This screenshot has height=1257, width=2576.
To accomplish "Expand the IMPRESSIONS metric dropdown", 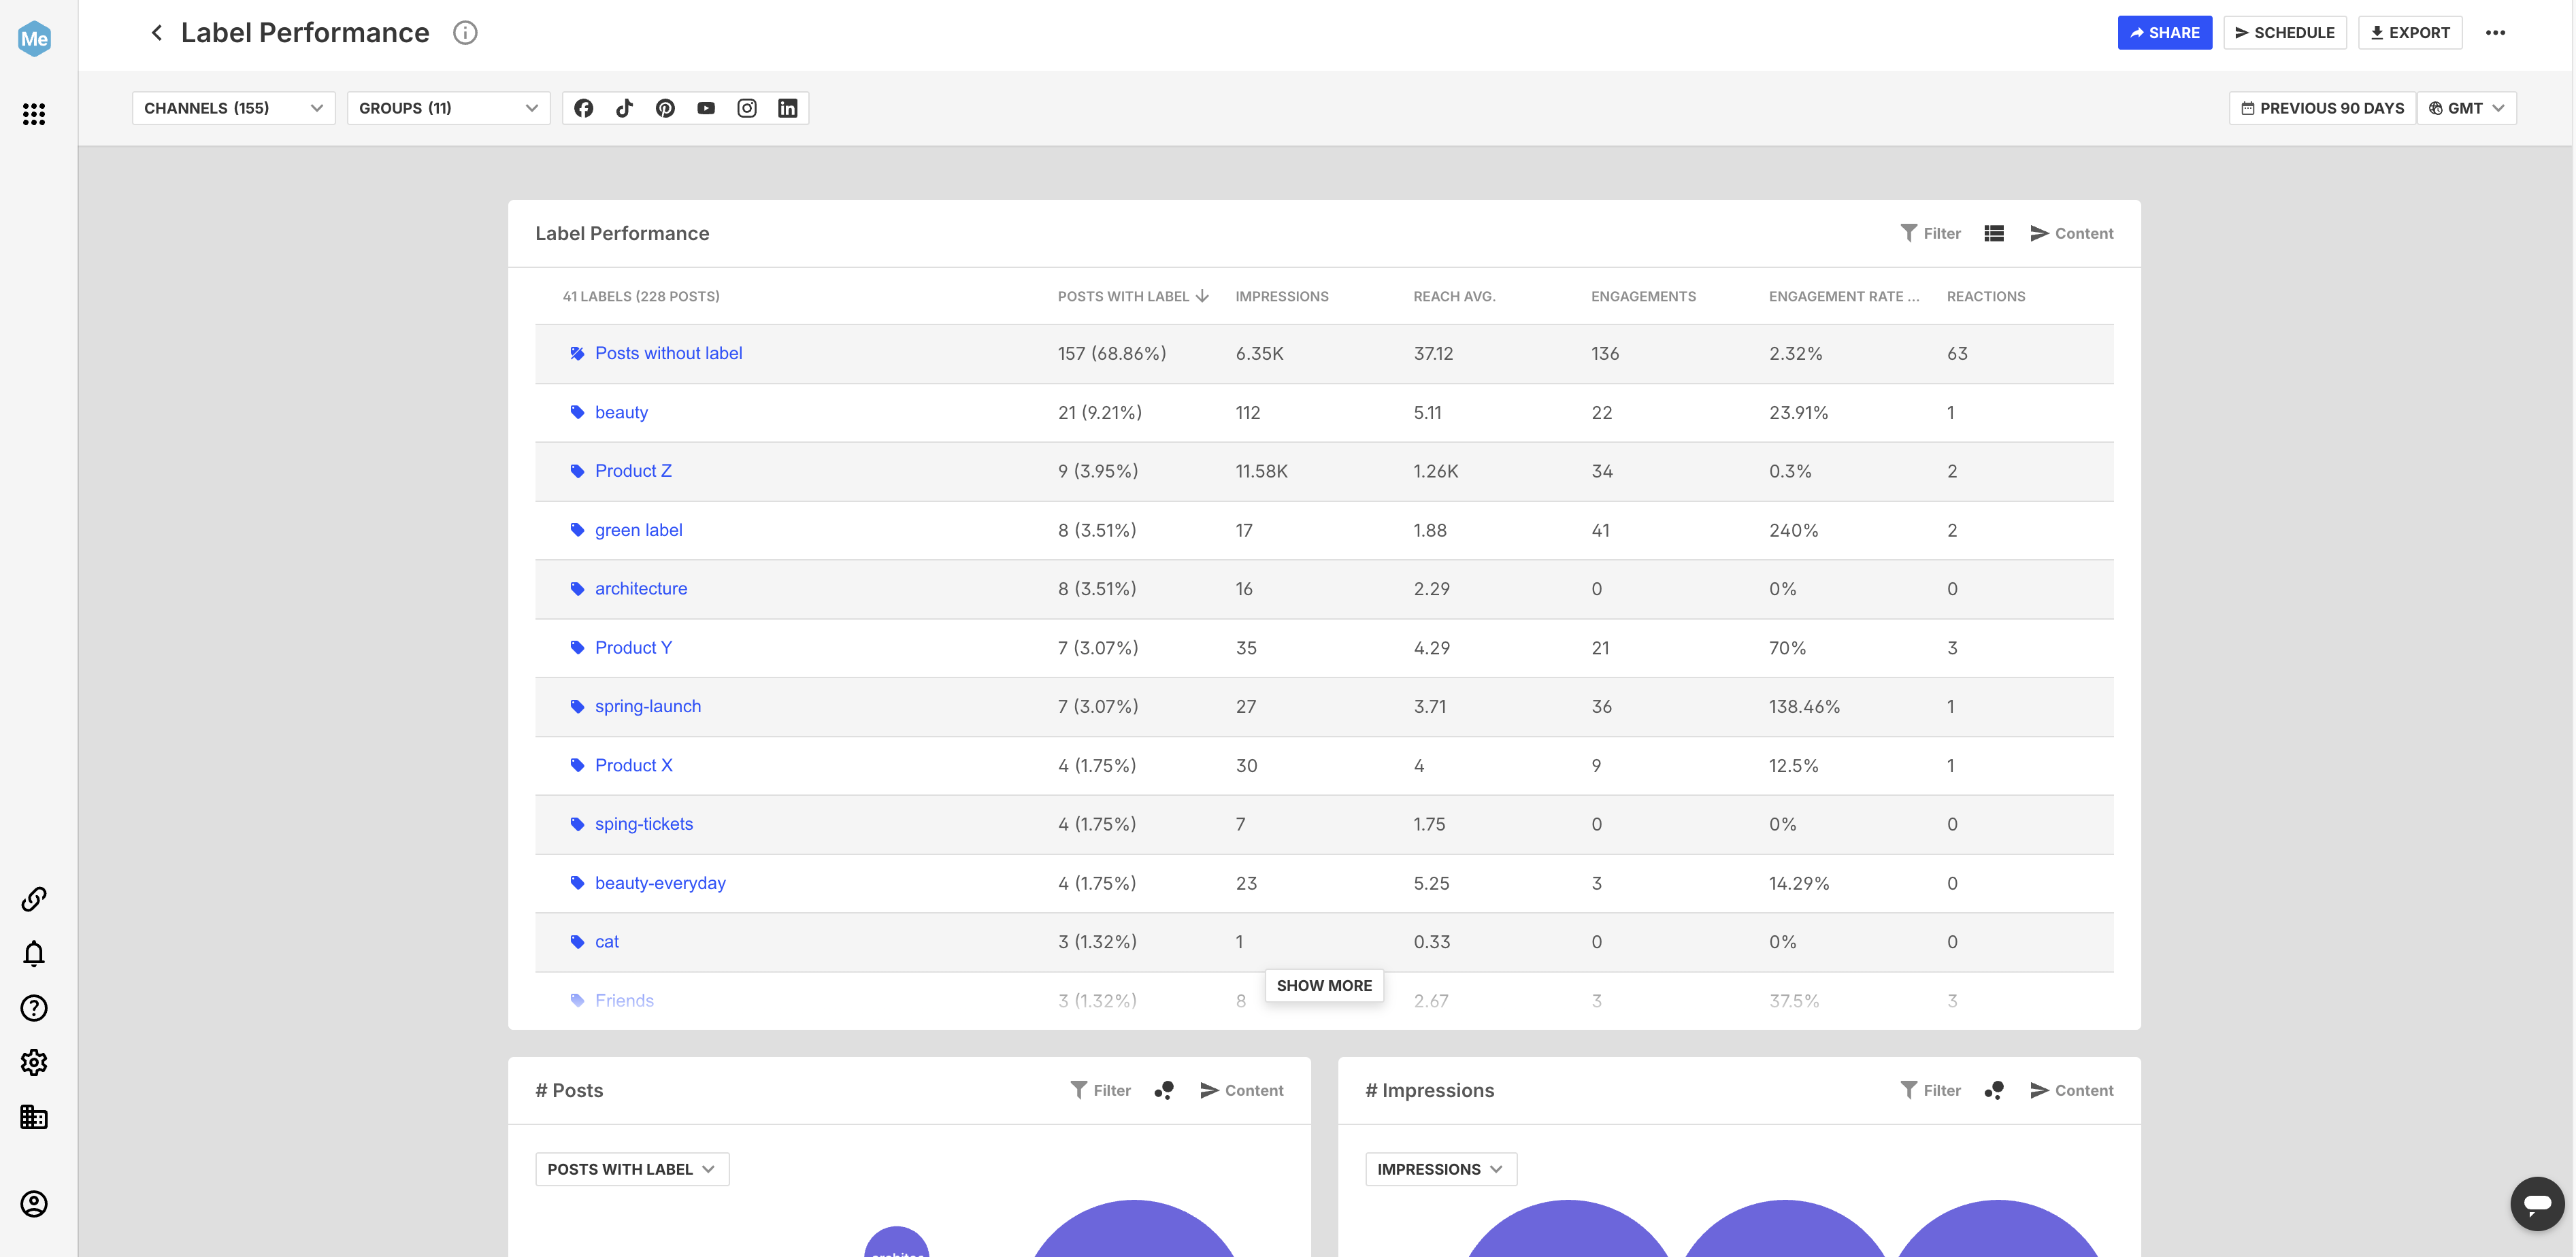I will (x=1441, y=1169).
